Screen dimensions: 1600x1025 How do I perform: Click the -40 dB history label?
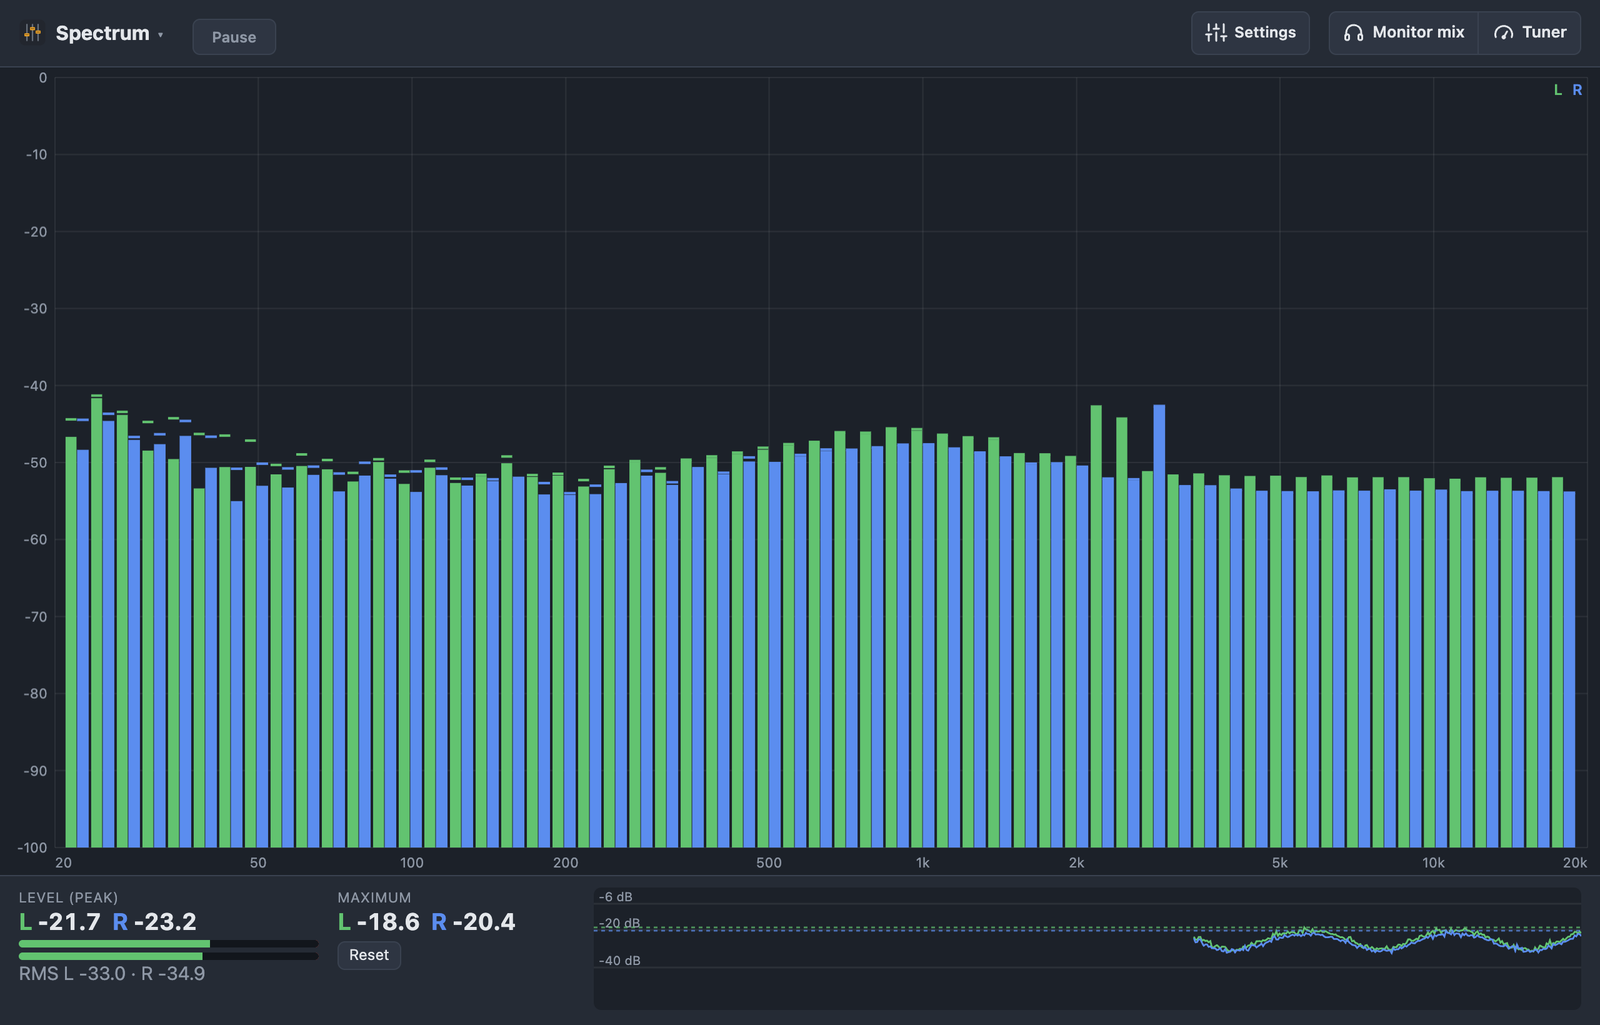pyautogui.click(x=620, y=961)
